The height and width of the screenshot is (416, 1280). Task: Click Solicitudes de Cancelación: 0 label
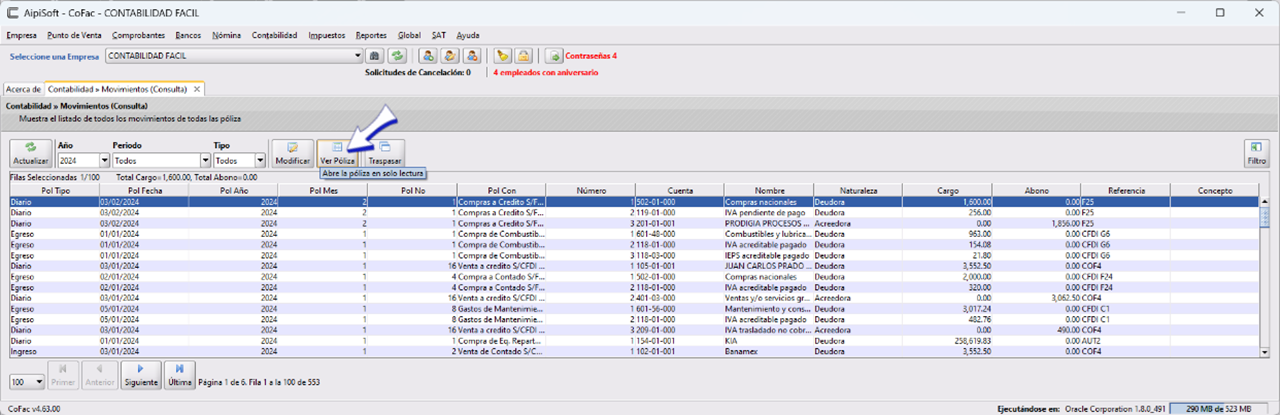tap(418, 72)
